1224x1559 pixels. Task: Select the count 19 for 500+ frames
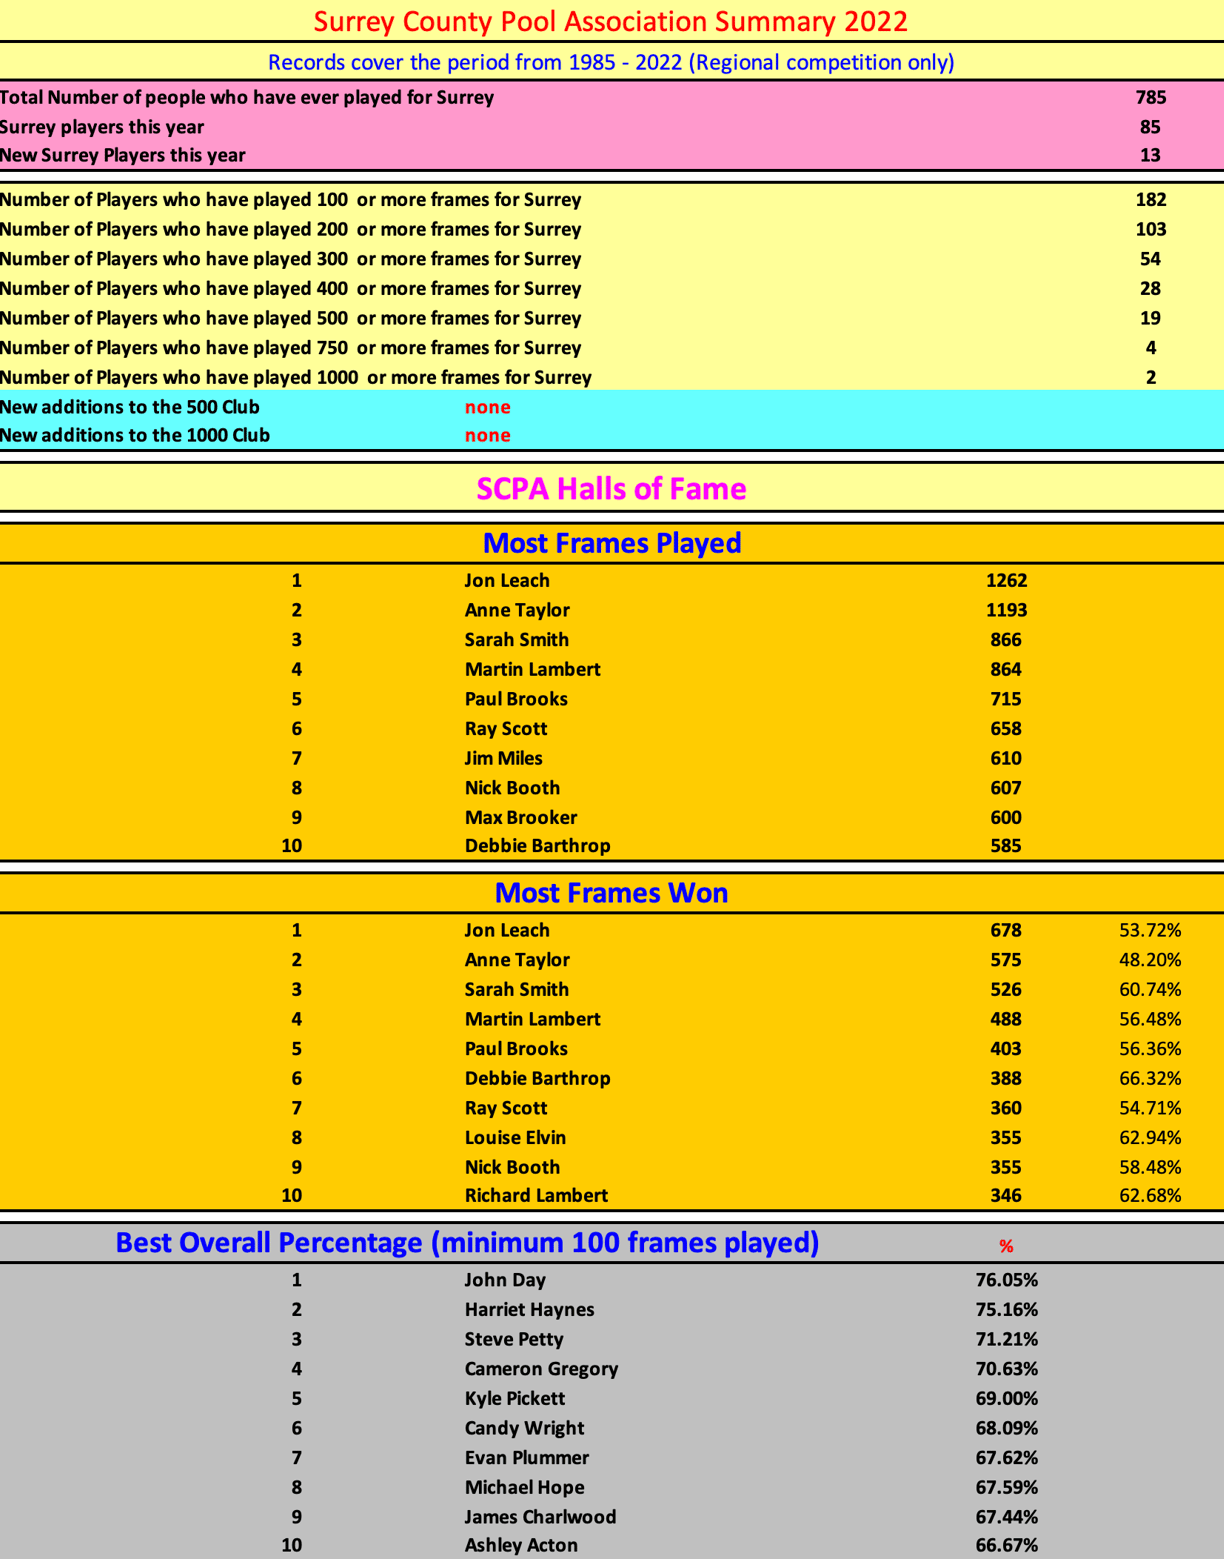(x=1150, y=318)
